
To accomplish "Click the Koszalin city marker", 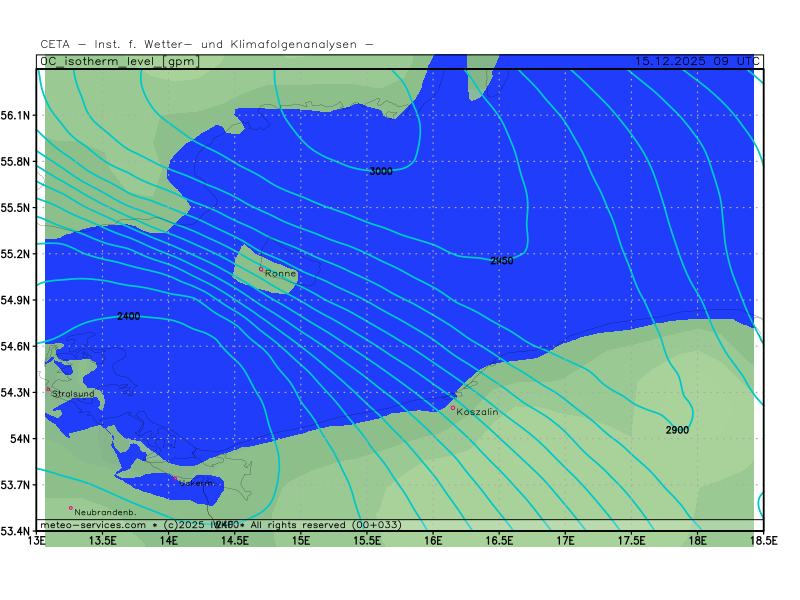I will (x=453, y=407).
